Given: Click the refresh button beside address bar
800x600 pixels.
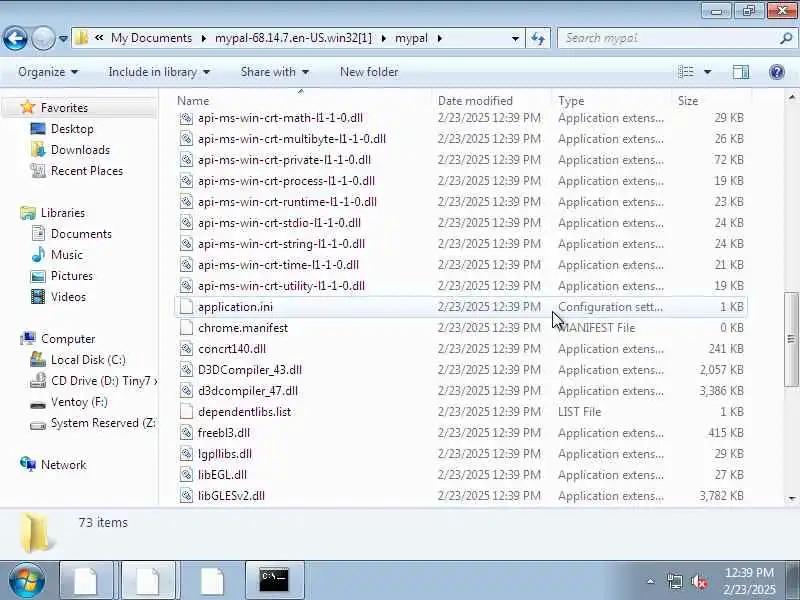Looking at the screenshot, I should click(x=538, y=38).
